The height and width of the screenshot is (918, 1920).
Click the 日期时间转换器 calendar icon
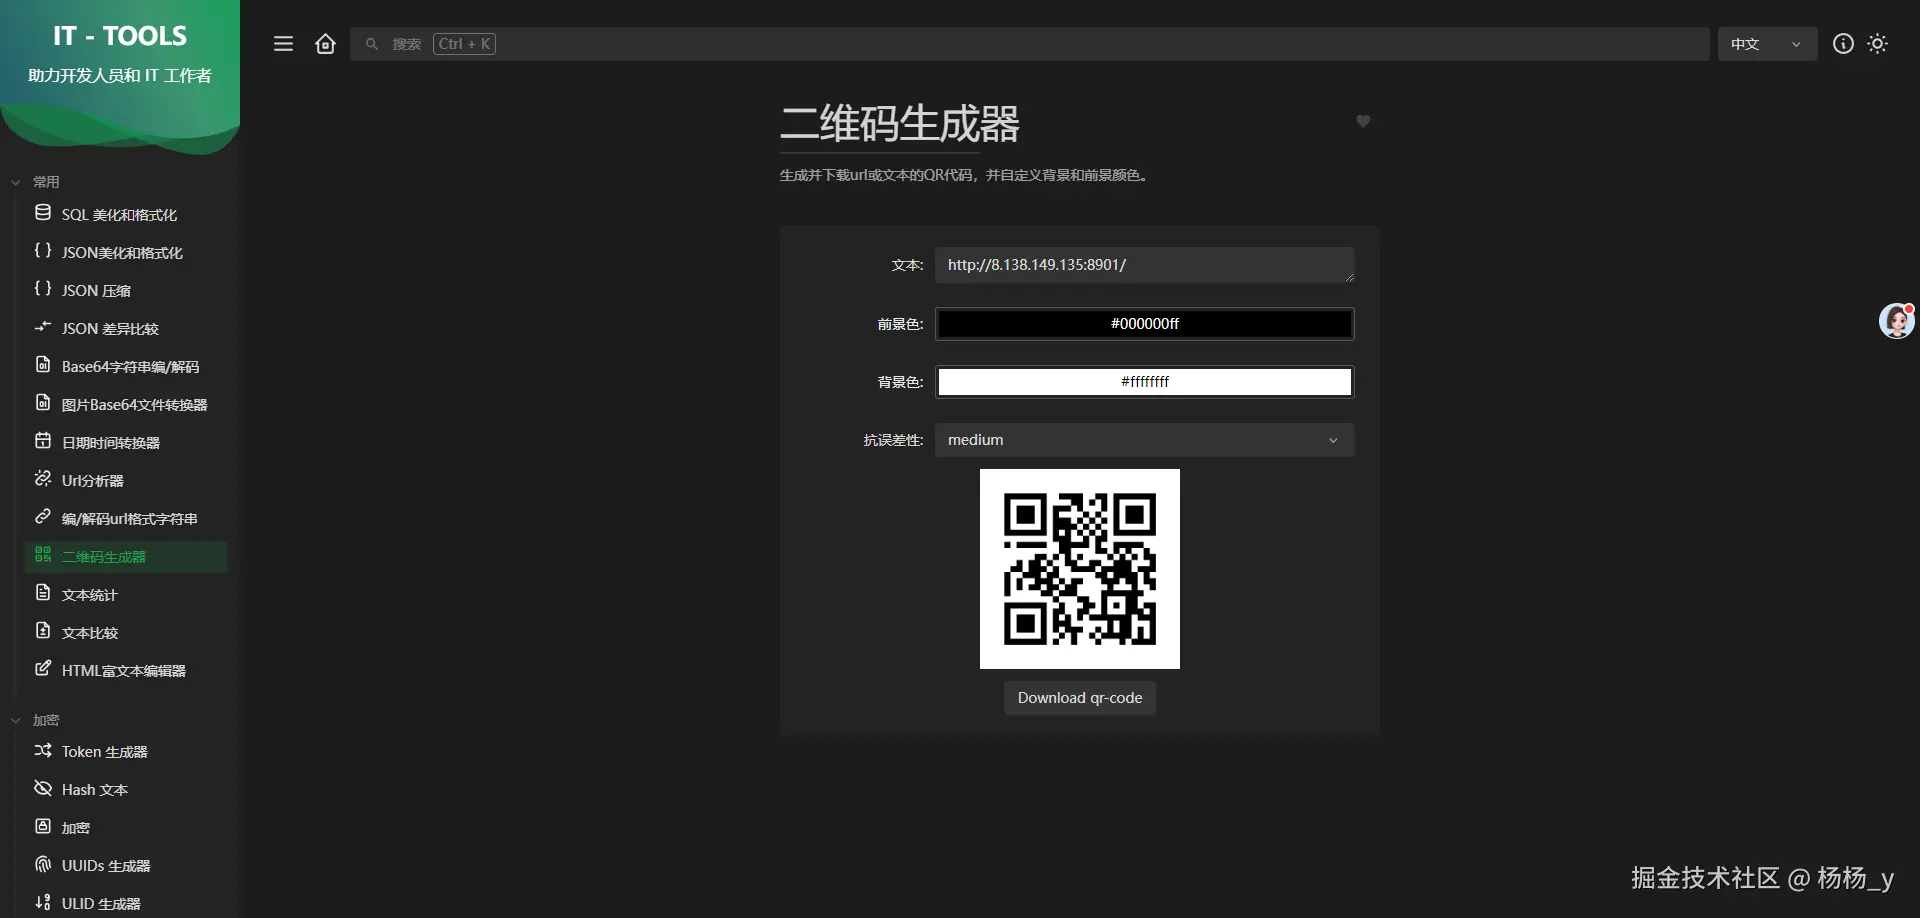43,441
